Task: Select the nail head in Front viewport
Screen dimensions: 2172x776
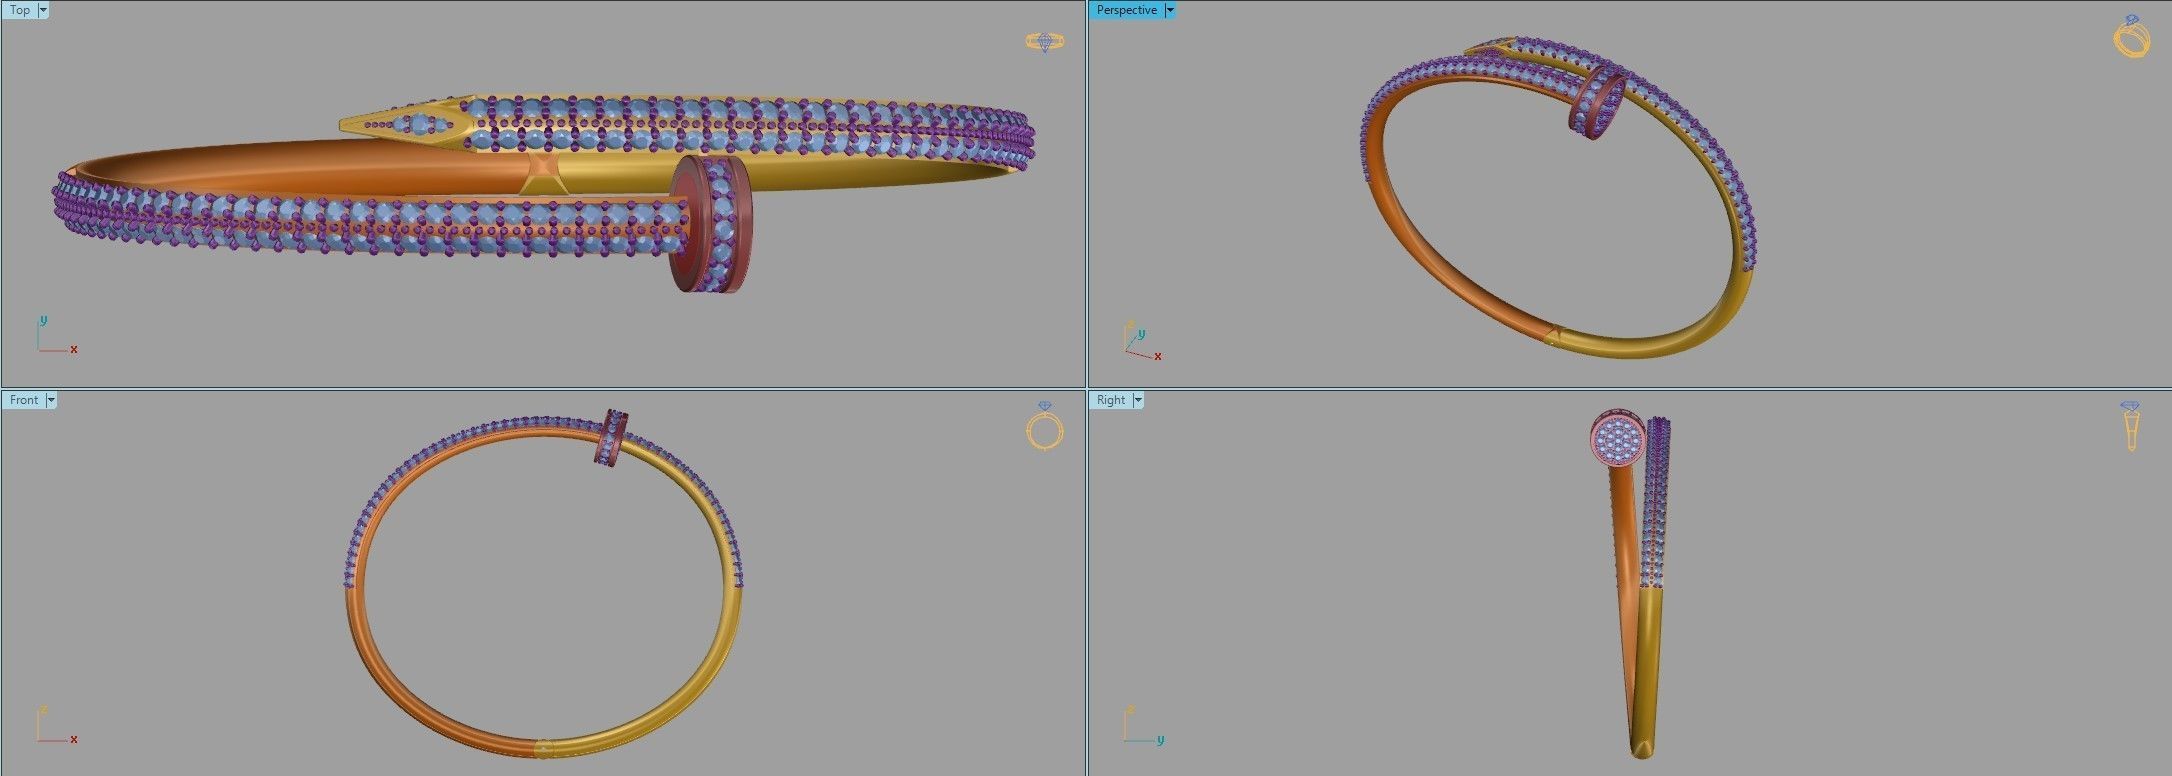Action: tap(613, 437)
